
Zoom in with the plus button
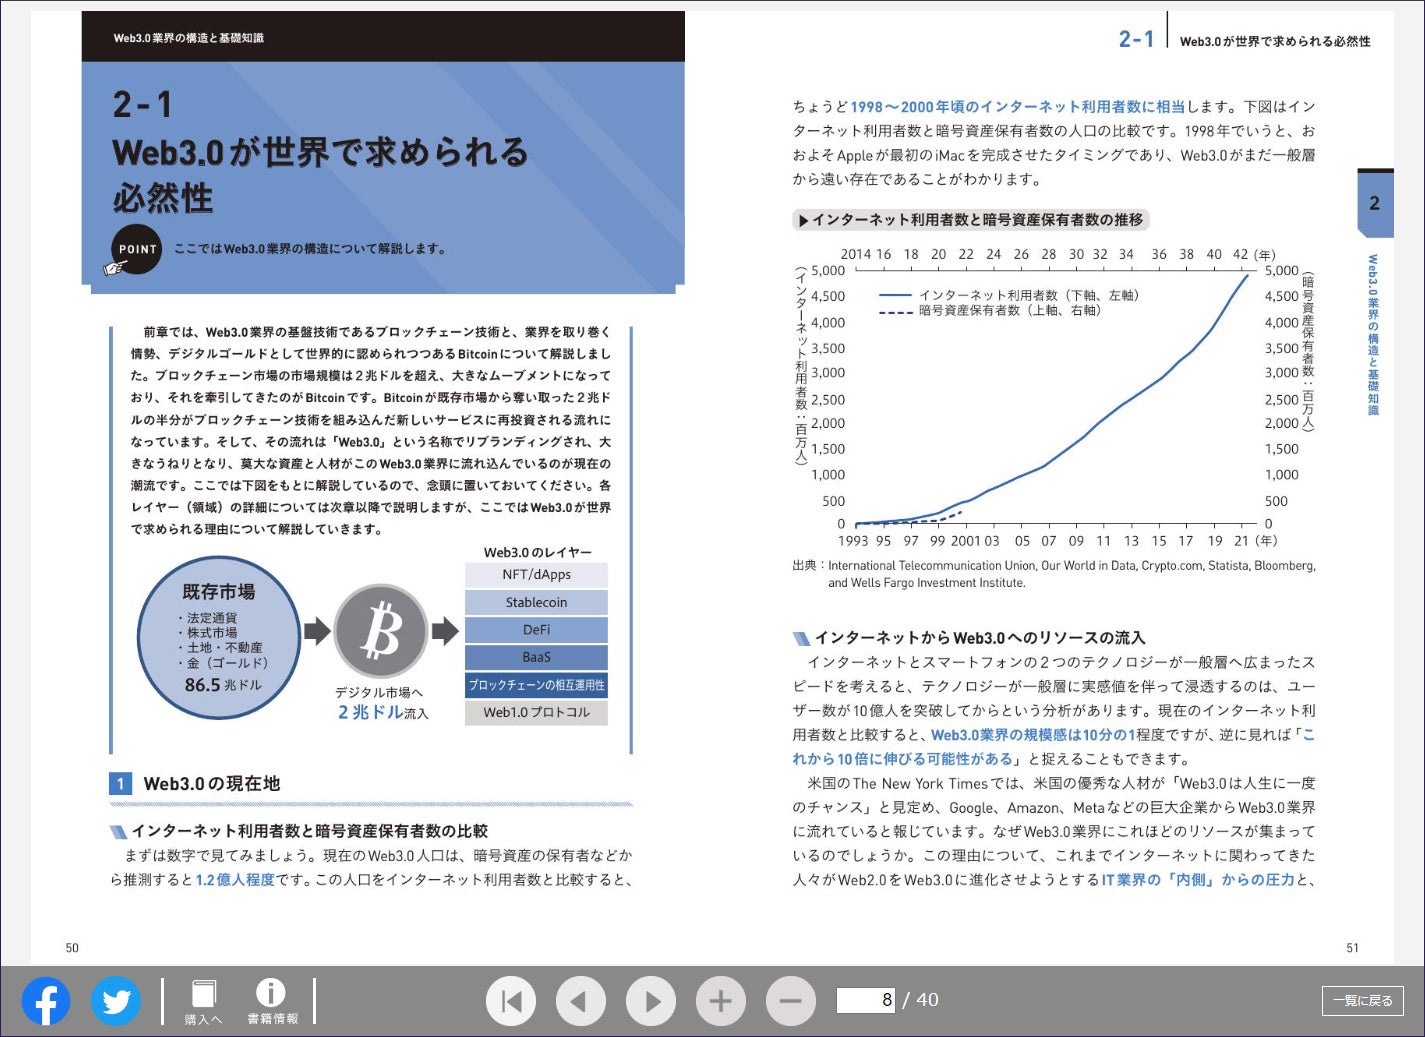click(x=721, y=1000)
